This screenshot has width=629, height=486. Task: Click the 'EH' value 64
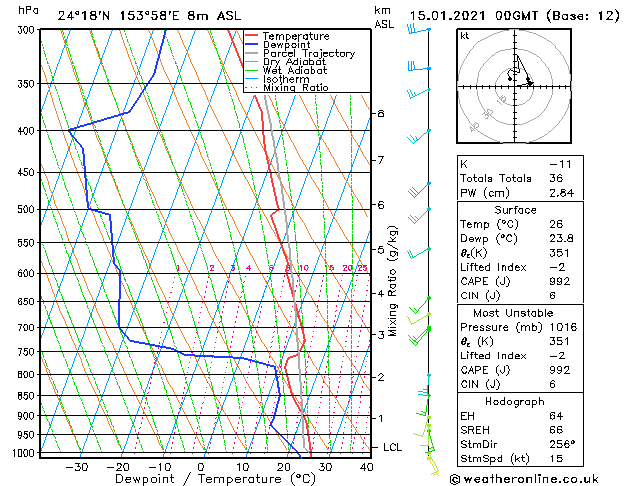tap(556, 416)
